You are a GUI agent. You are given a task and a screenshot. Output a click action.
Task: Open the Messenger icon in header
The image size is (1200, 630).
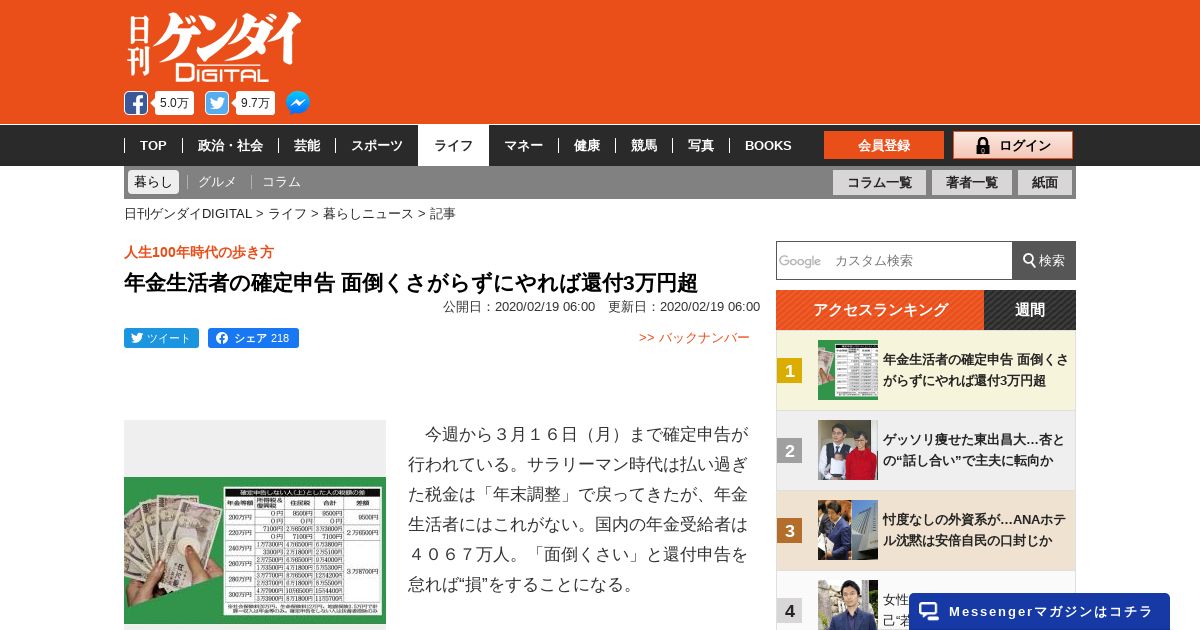pyautogui.click(x=298, y=103)
